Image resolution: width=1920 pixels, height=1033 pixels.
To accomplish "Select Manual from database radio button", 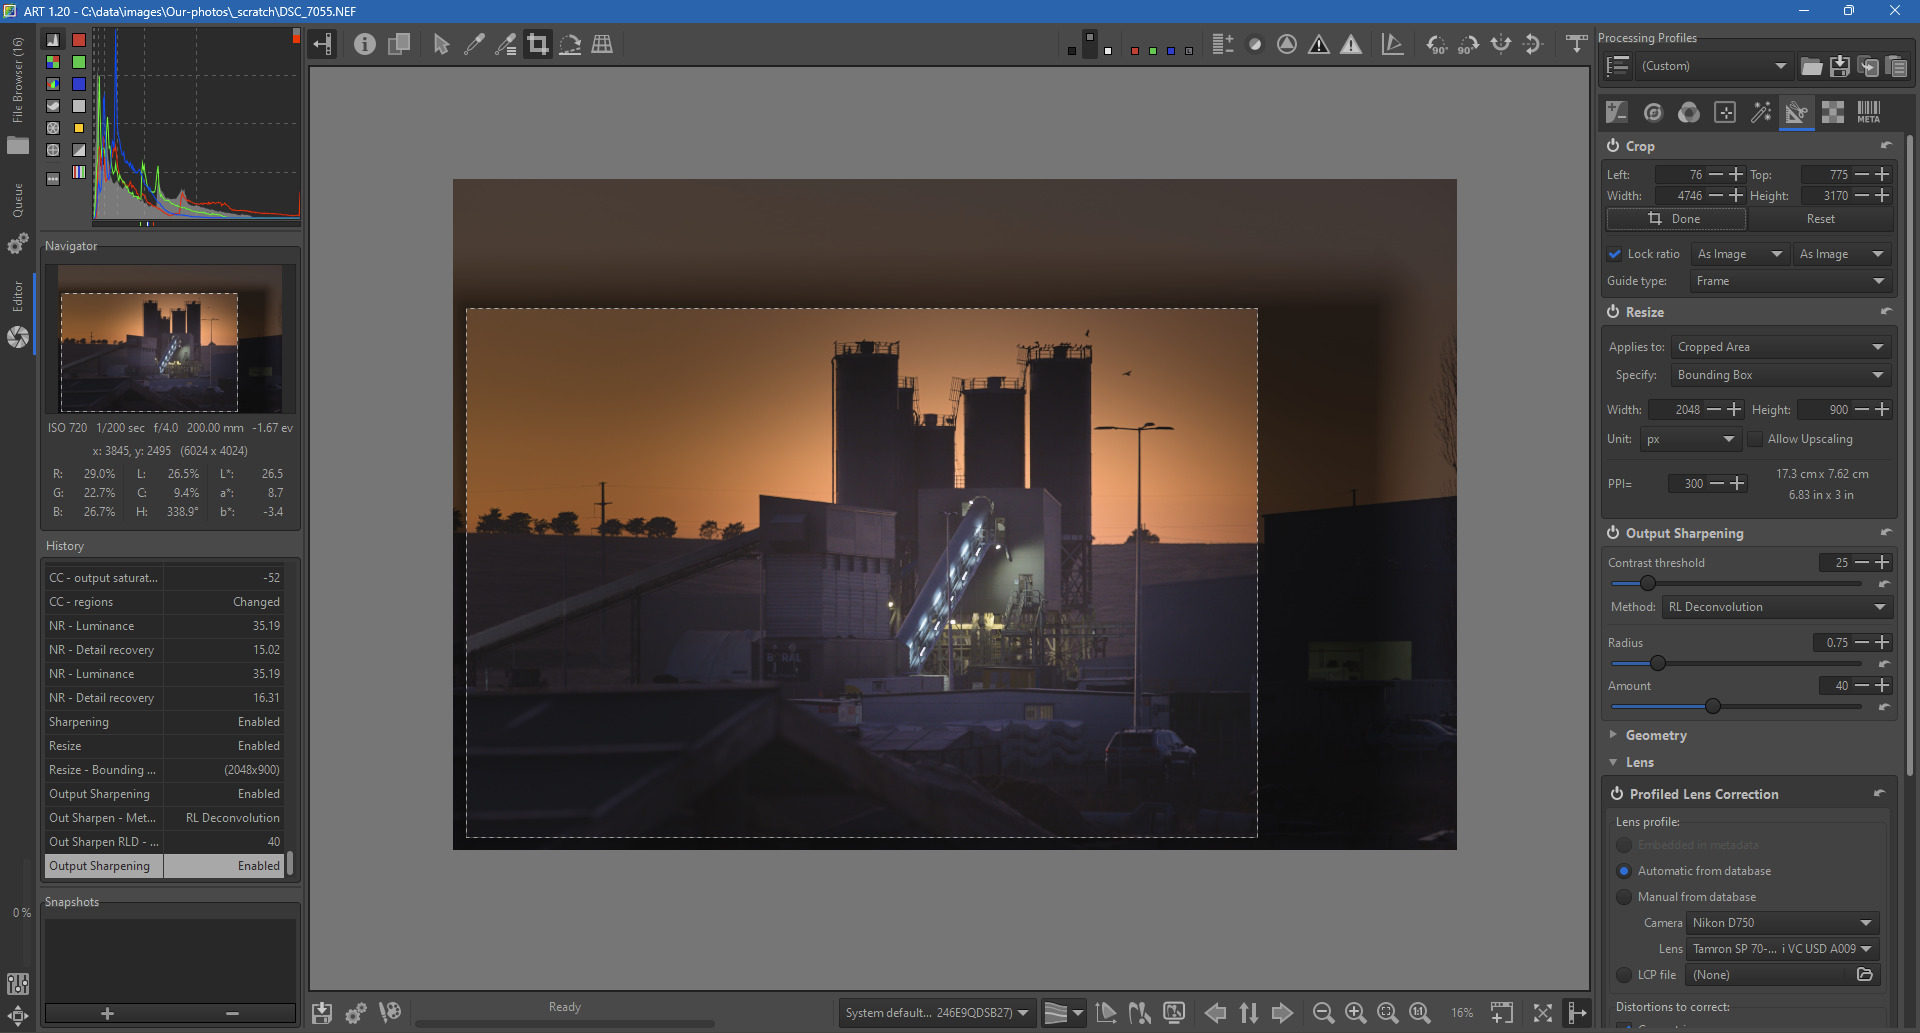I will pos(1624,897).
